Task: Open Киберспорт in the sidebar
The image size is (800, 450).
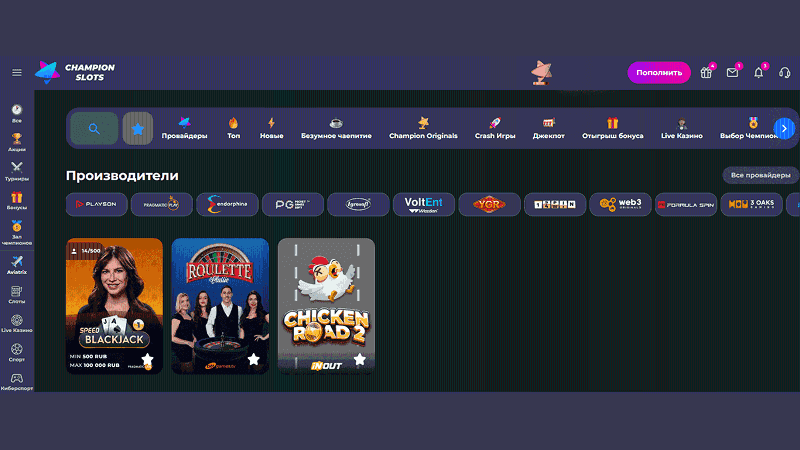Action: tap(17, 382)
